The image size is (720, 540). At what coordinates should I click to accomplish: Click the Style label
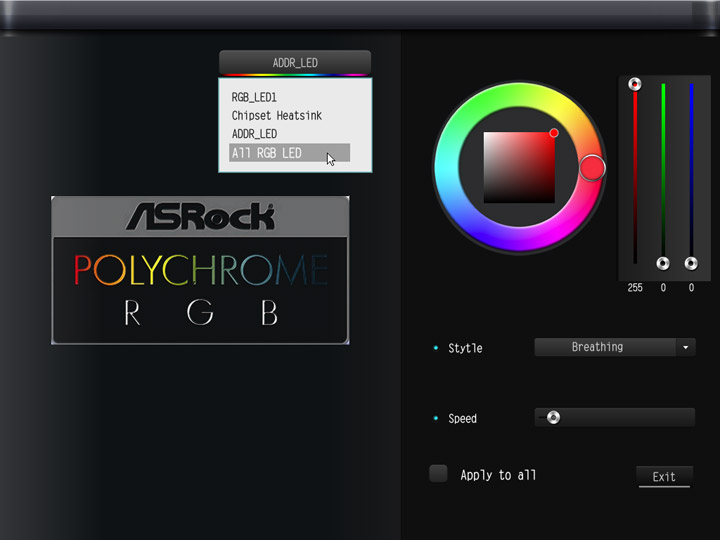[465, 348]
